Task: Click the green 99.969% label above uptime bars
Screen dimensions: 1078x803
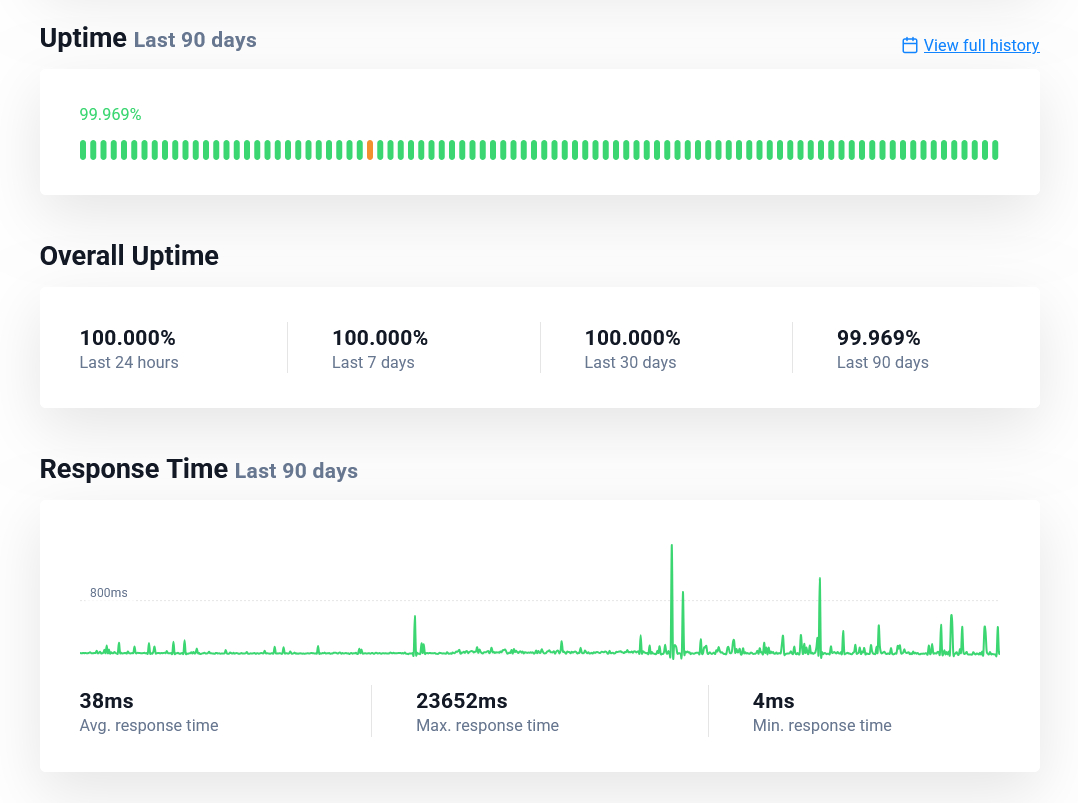Action: pos(110,114)
